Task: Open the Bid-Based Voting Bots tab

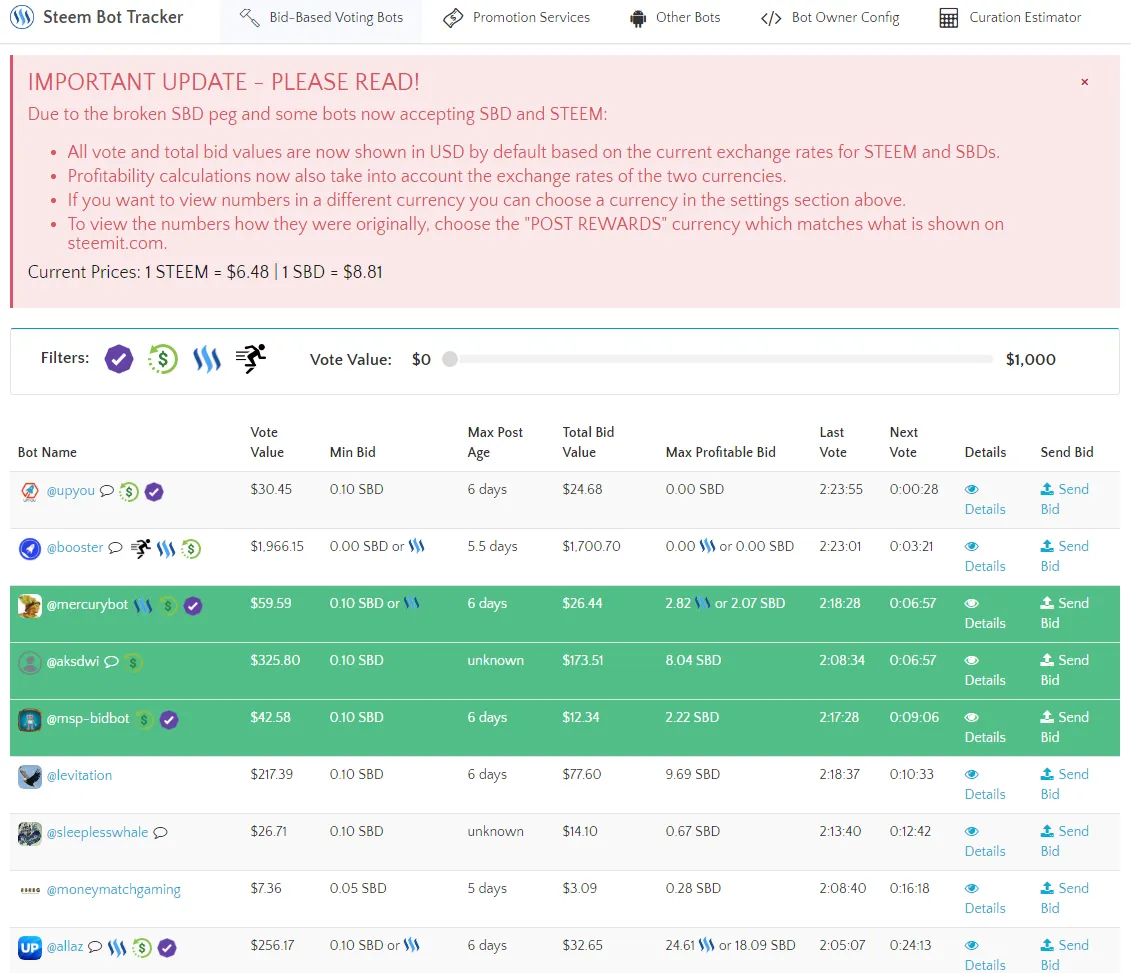Action: point(321,17)
